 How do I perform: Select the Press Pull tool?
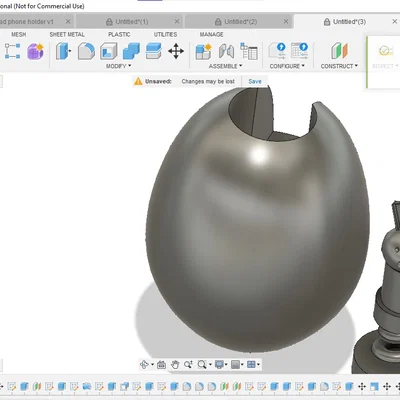click(x=64, y=51)
